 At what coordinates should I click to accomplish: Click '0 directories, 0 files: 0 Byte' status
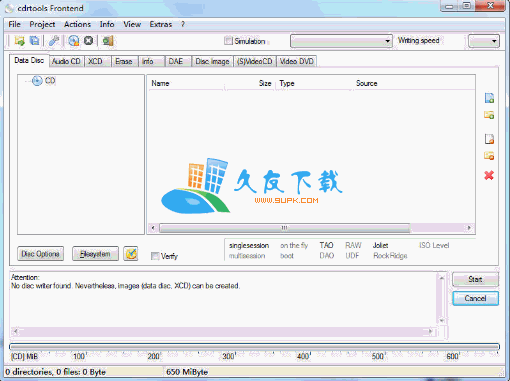pos(55,372)
